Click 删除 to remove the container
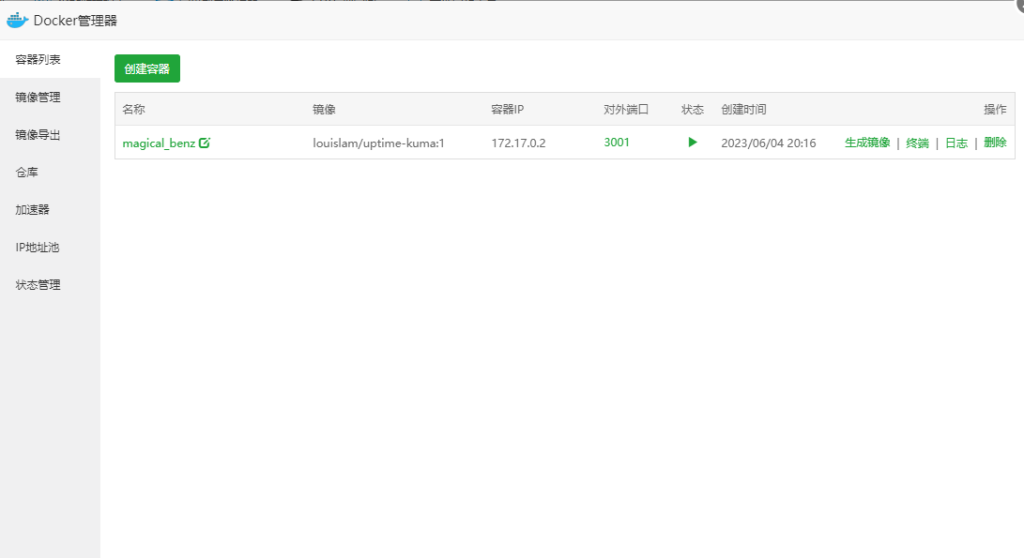The image size is (1024, 558). 995,143
